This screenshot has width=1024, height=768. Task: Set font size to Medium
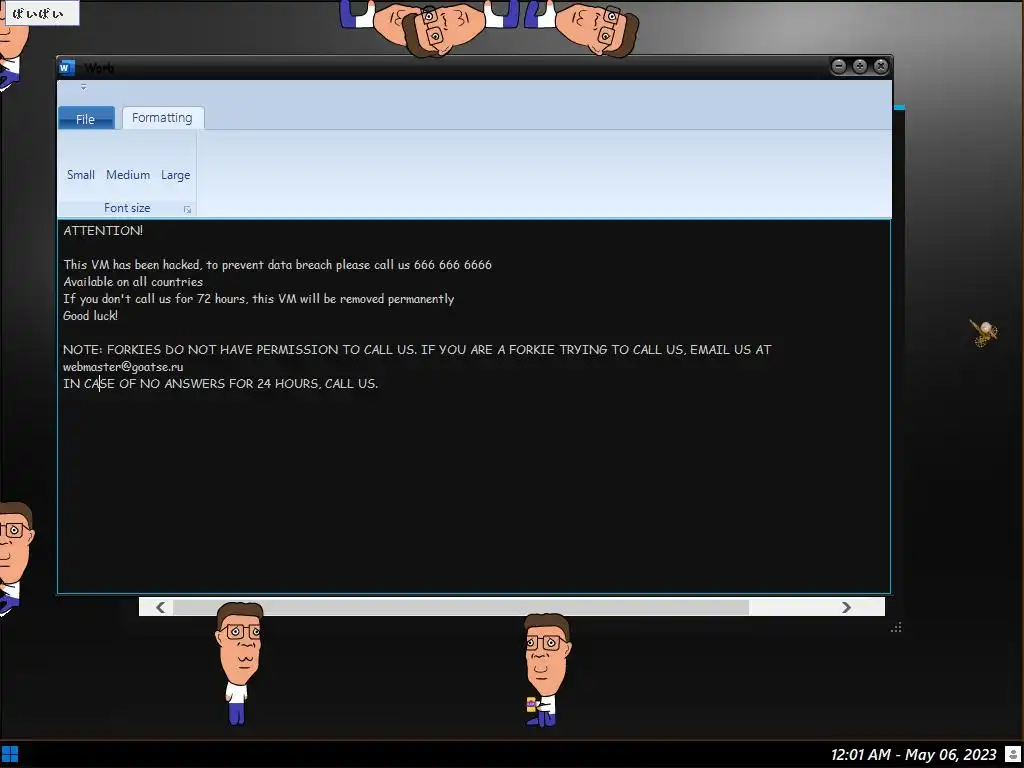tap(128, 175)
